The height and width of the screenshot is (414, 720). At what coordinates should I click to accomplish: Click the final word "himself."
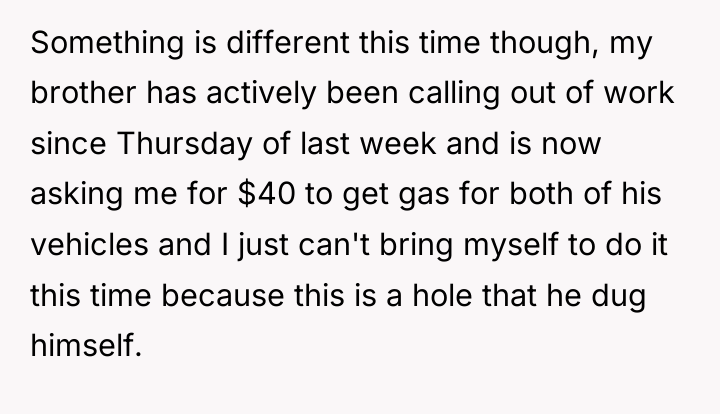(85, 345)
